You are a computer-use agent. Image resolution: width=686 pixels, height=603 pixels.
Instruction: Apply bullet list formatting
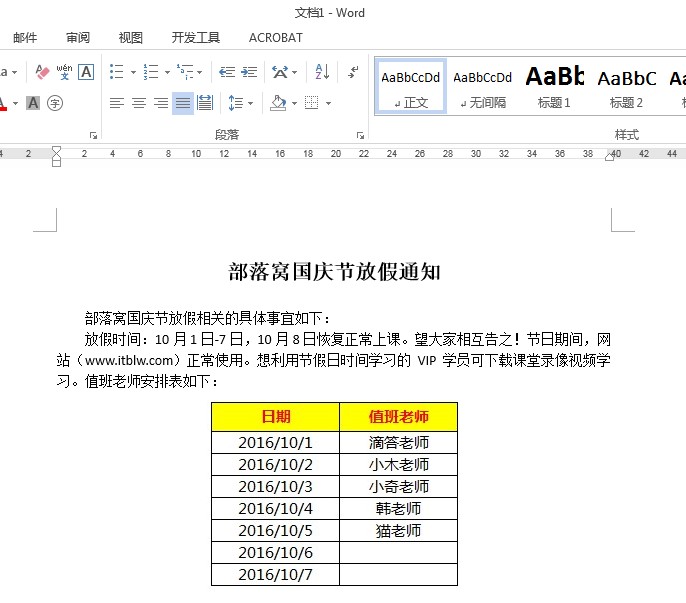coord(116,71)
